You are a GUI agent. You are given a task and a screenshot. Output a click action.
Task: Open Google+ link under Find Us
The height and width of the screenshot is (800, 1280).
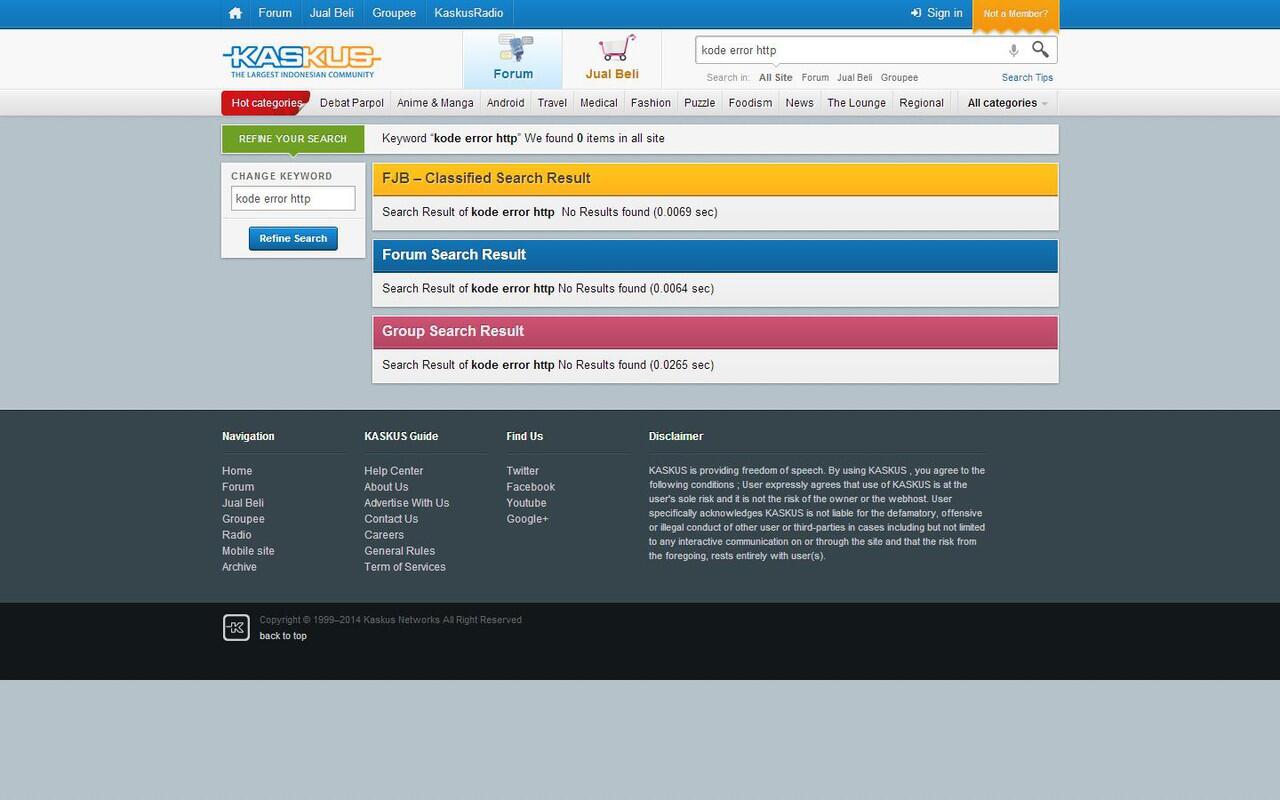(x=527, y=519)
